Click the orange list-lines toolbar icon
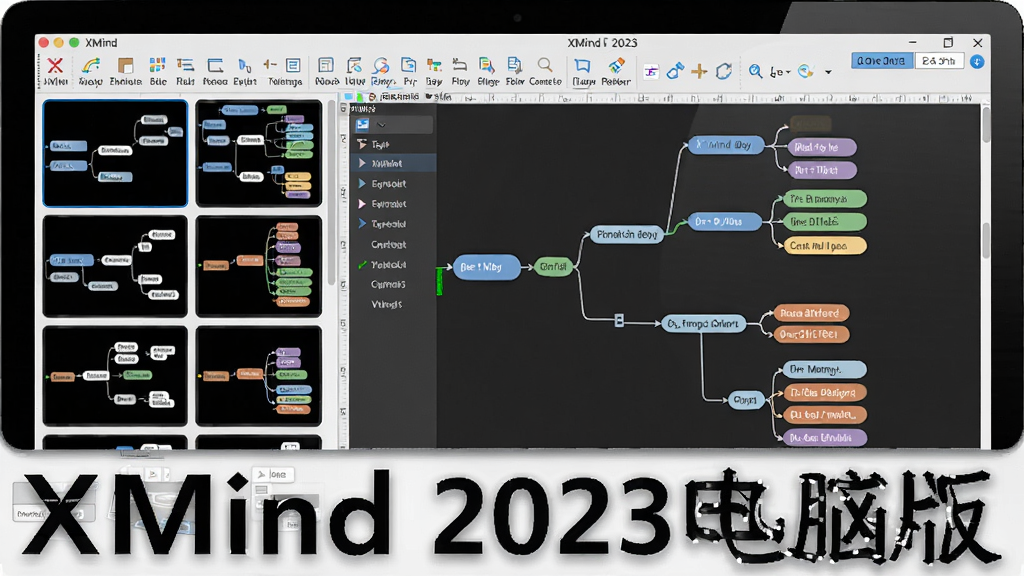This screenshot has height=576, width=1024. [x=185, y=65]
